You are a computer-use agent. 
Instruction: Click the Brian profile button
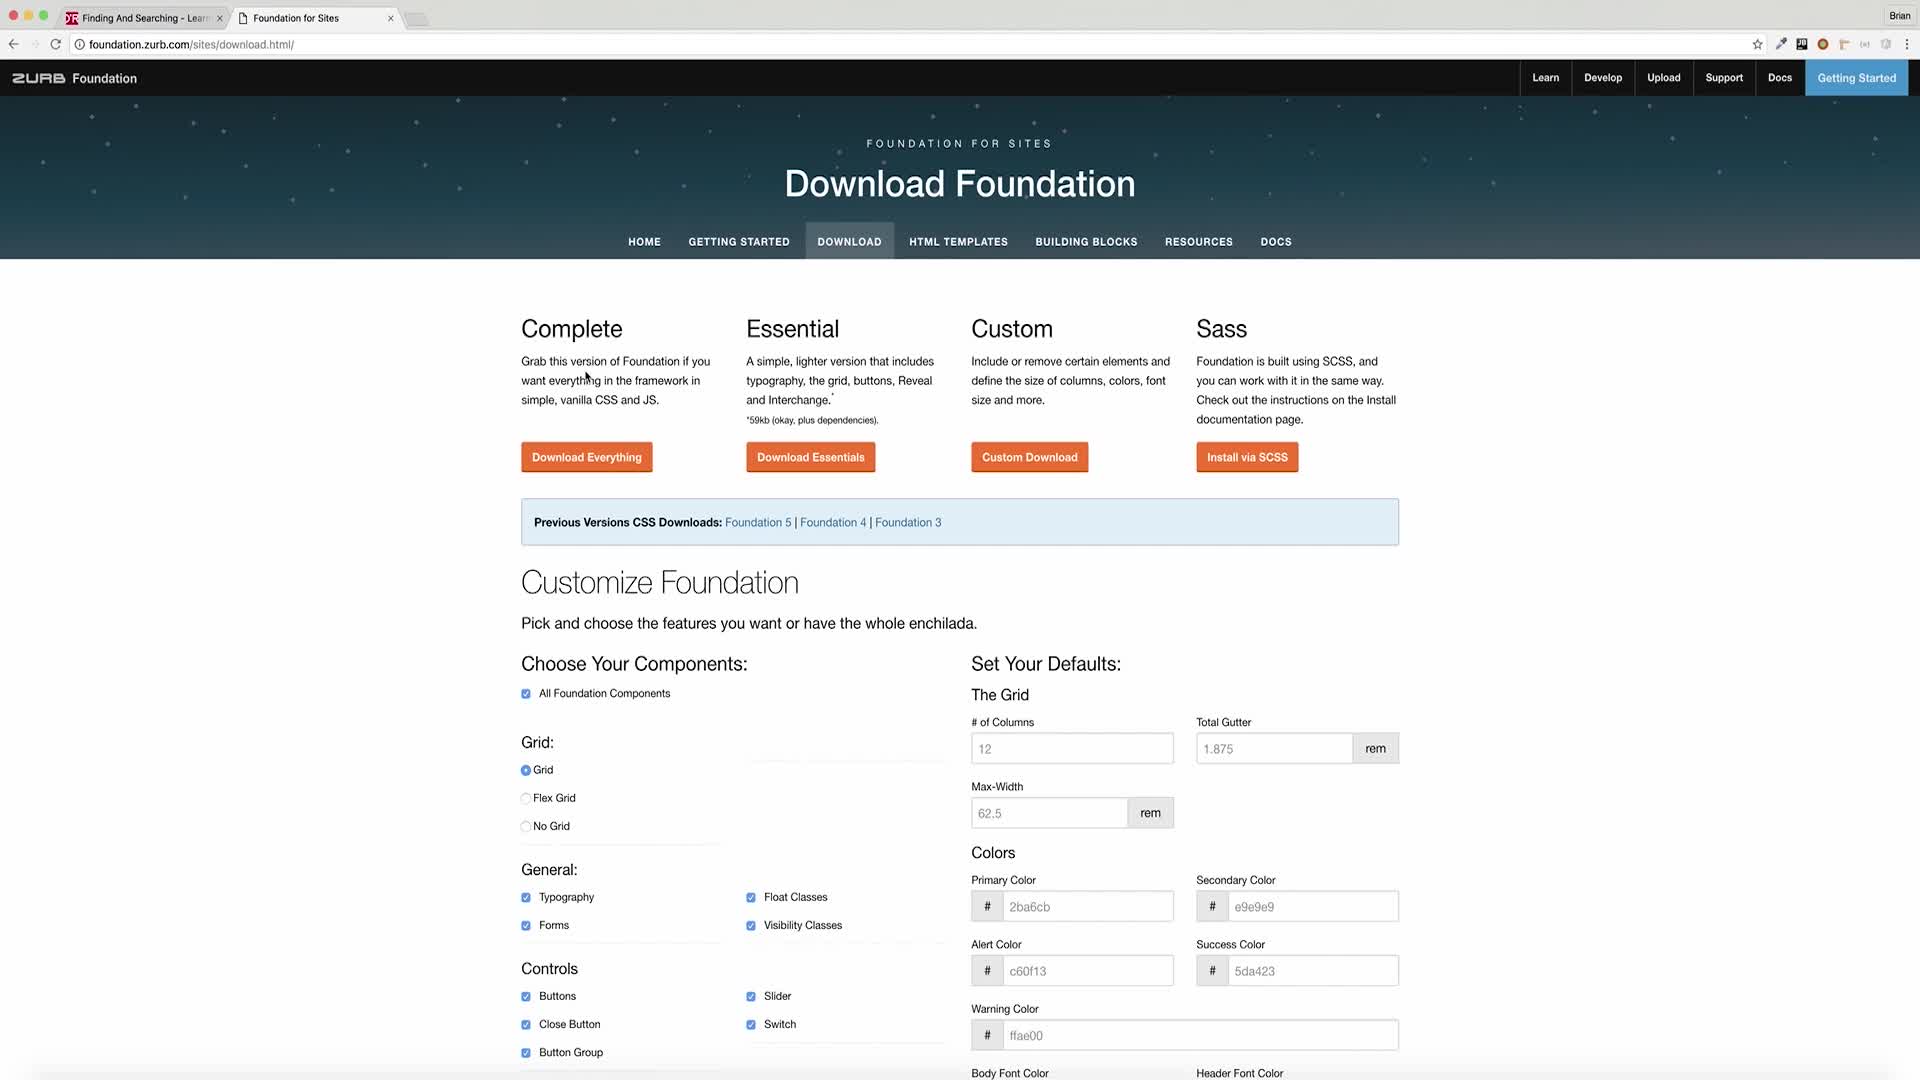coord(1899,16)
